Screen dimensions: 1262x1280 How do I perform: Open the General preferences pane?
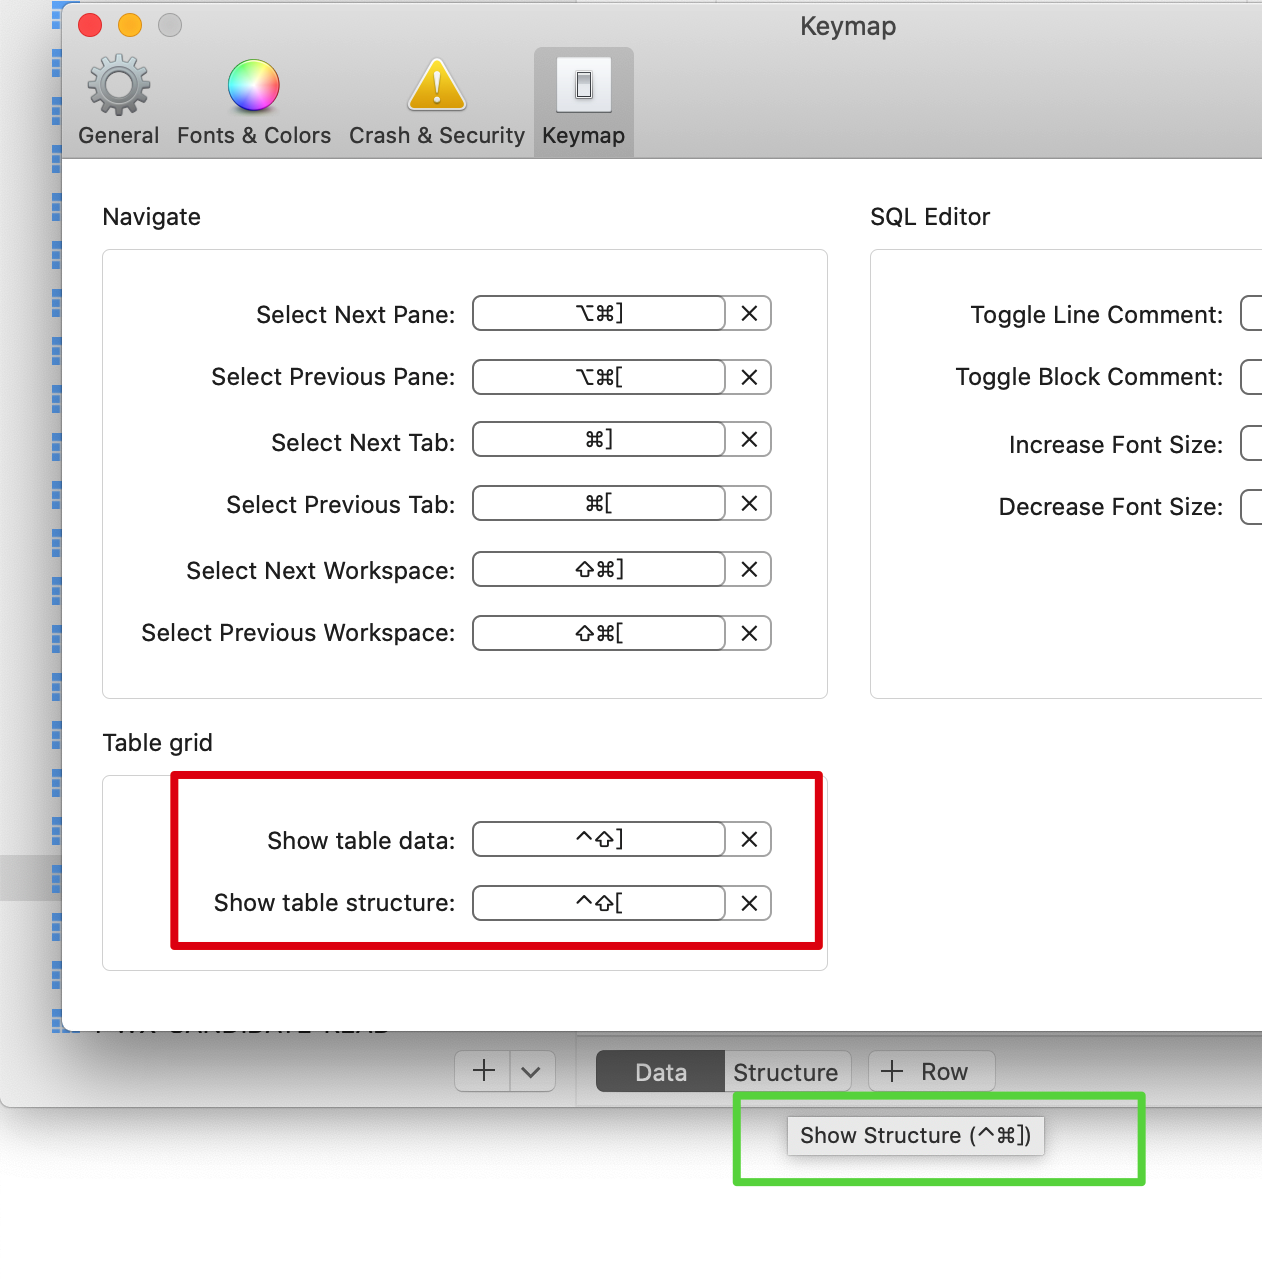117,100
